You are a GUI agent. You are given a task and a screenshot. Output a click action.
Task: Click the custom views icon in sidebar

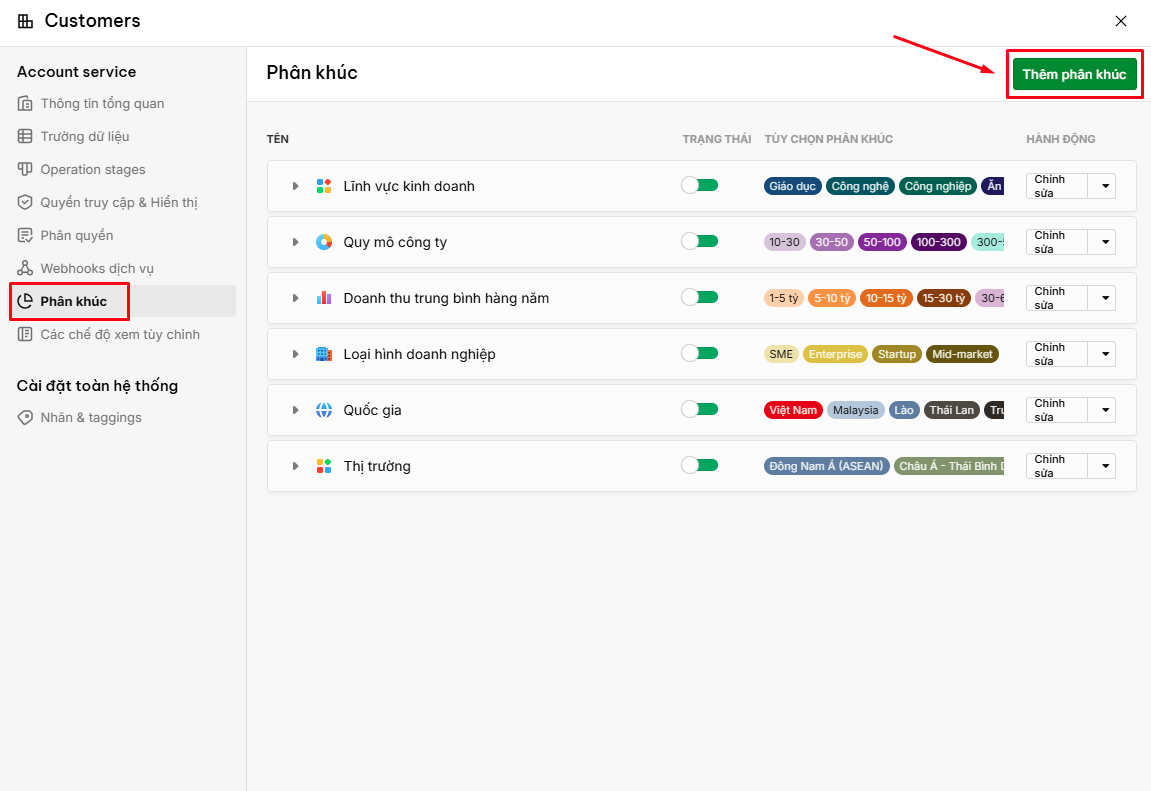25,335
